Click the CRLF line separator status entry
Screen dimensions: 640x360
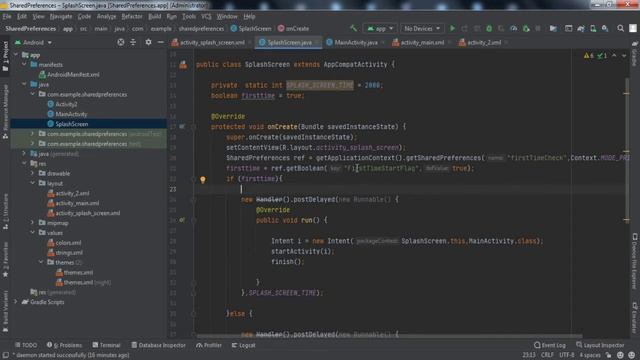pos(547,355)
